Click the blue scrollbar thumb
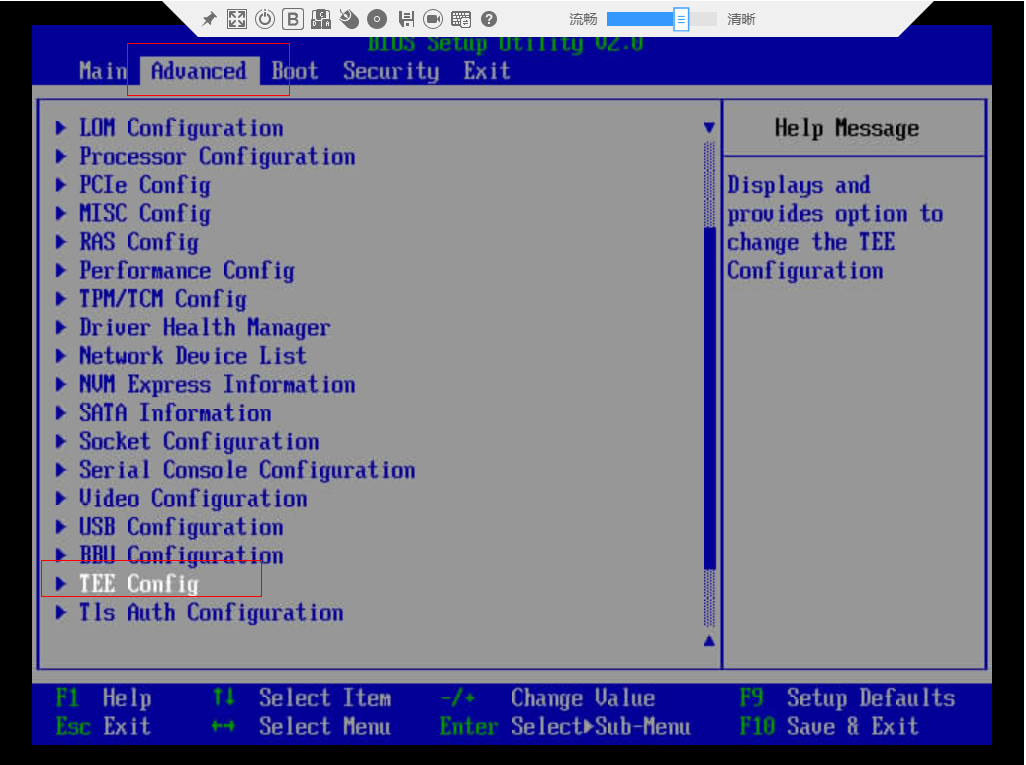Image resolution: width=1026 pixels, height=765 pixels. (x=709, y=398)
